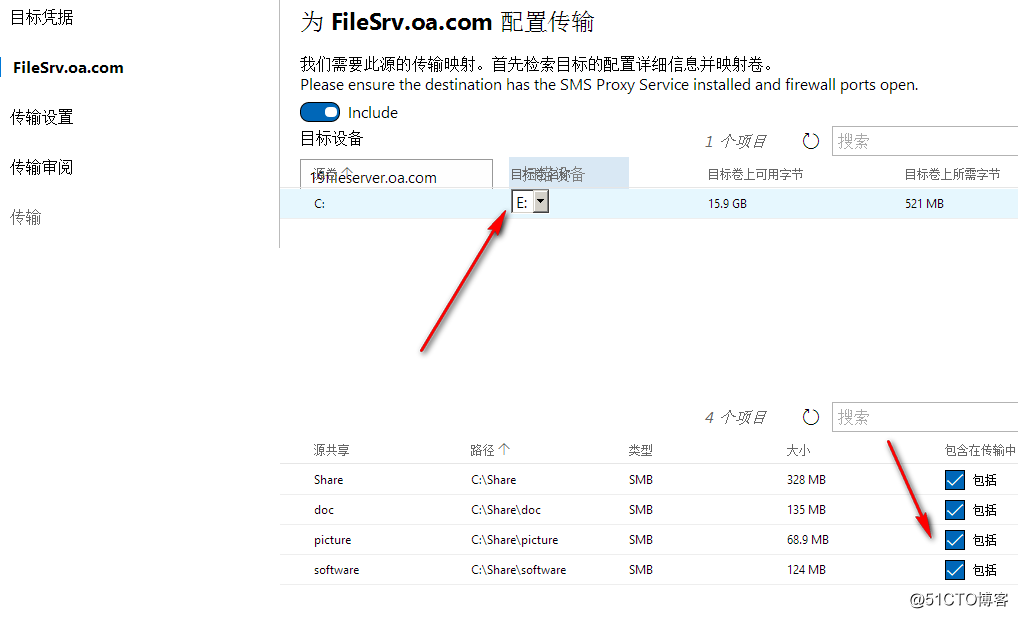
Task: Click the 135 MB size cell
Action: pos(806,510)
